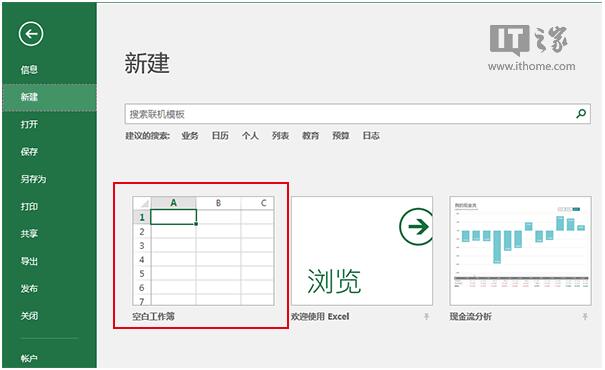Pin the 欢迎使用 Excel template
The width and height of the screenshot is (605, 370).
click(426, 317)
